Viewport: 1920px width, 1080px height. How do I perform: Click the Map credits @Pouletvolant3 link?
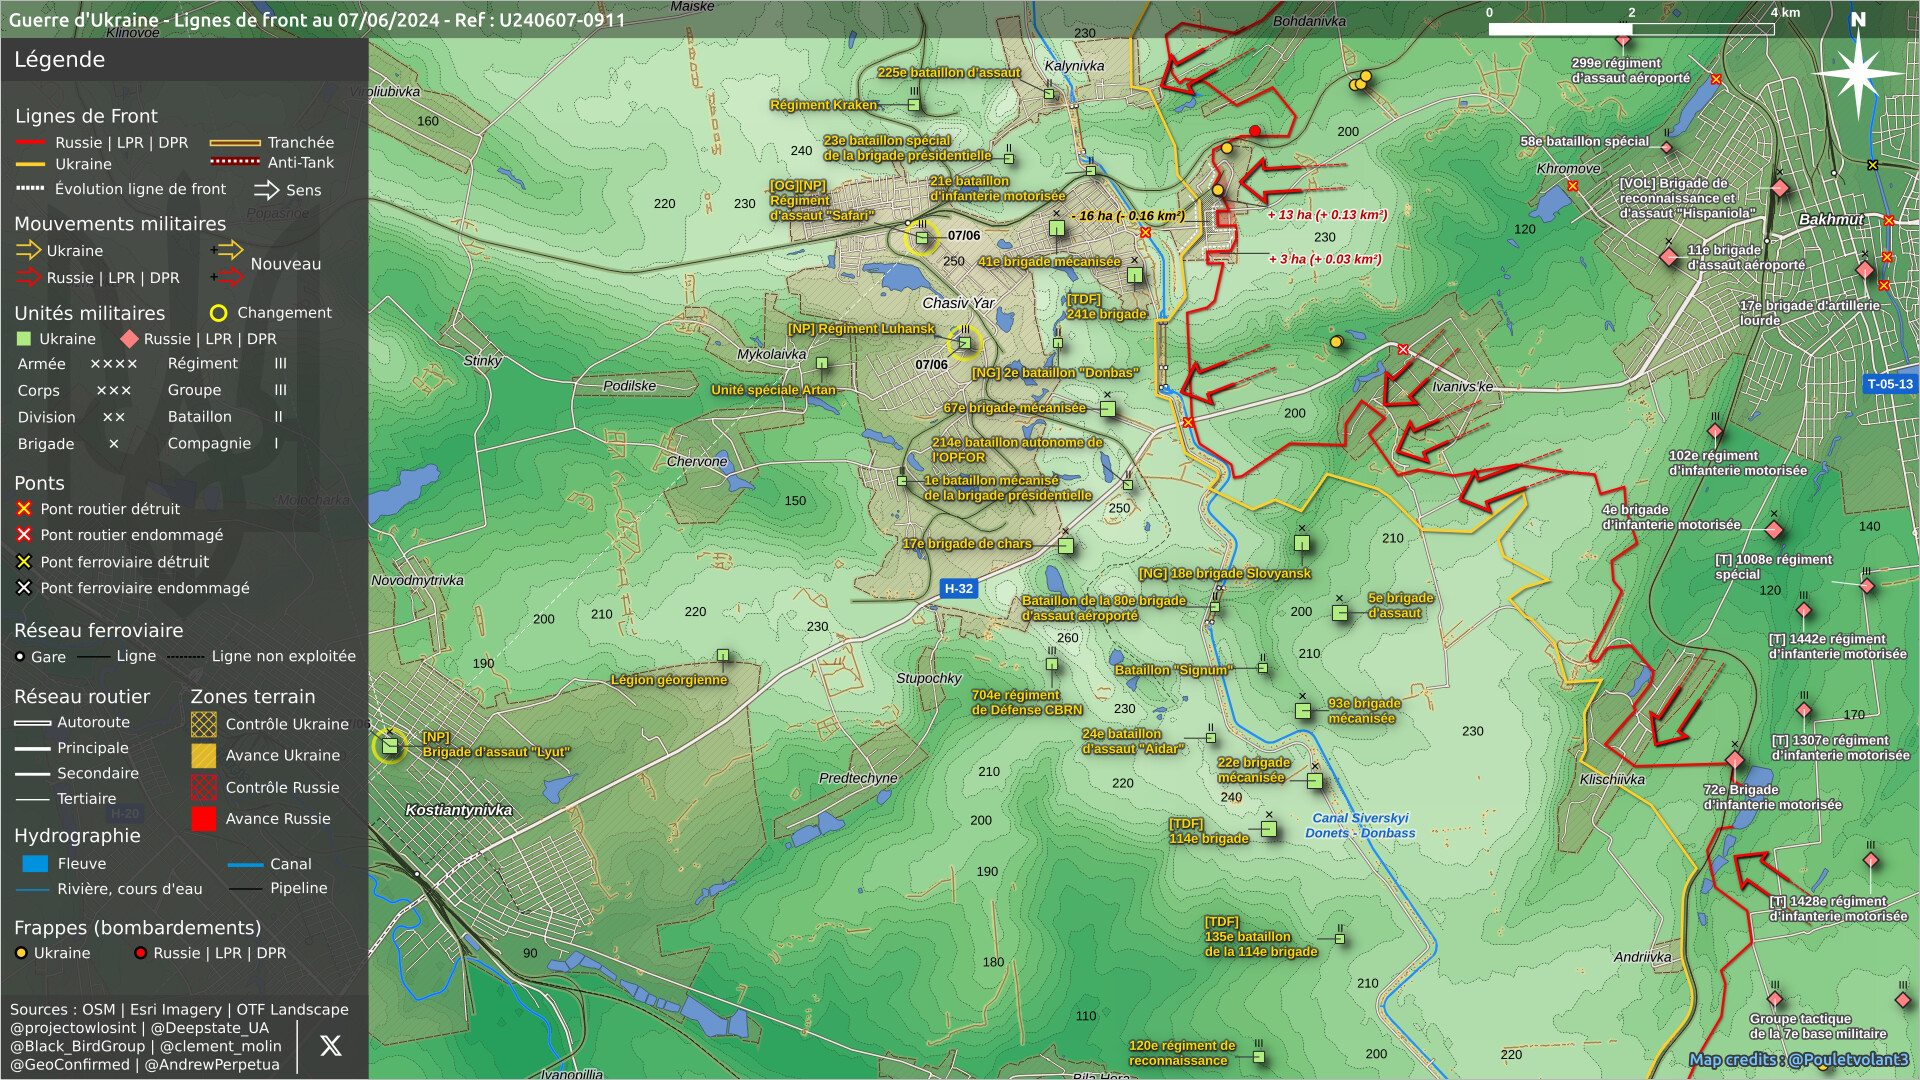coord(1798,1060)
